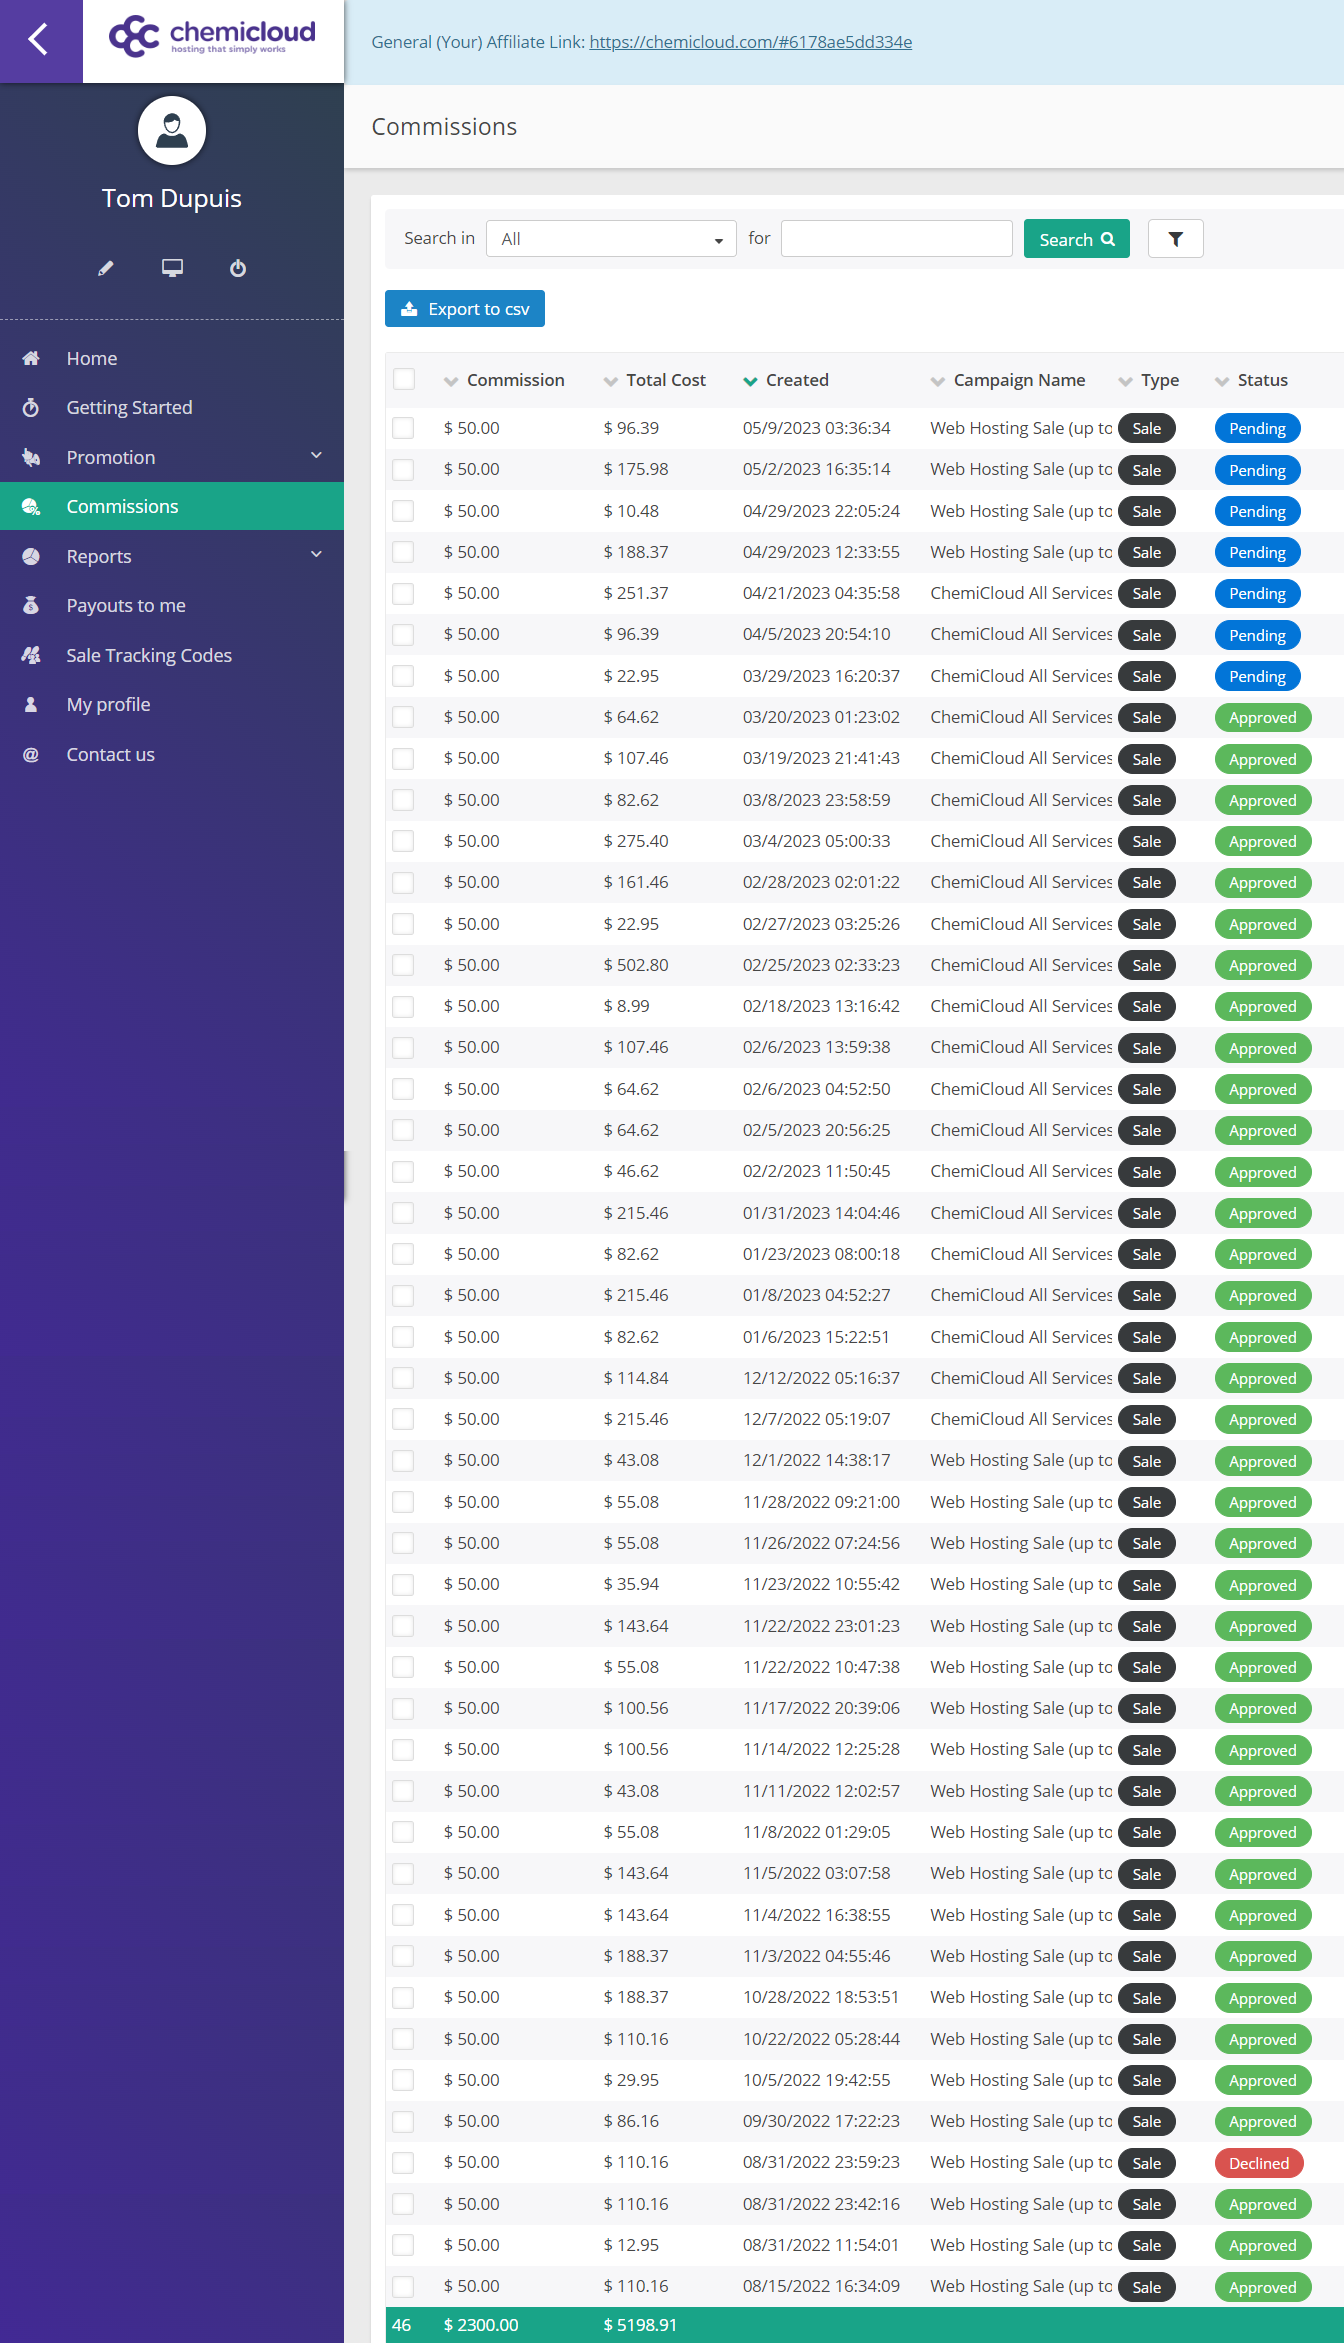Click the green Search button
Screen dimensions: 1344x2343
coord(1076,239)
